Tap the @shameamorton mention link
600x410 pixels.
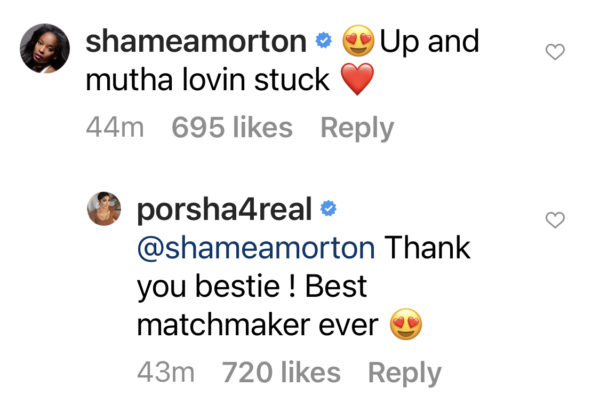coord(256,247)
